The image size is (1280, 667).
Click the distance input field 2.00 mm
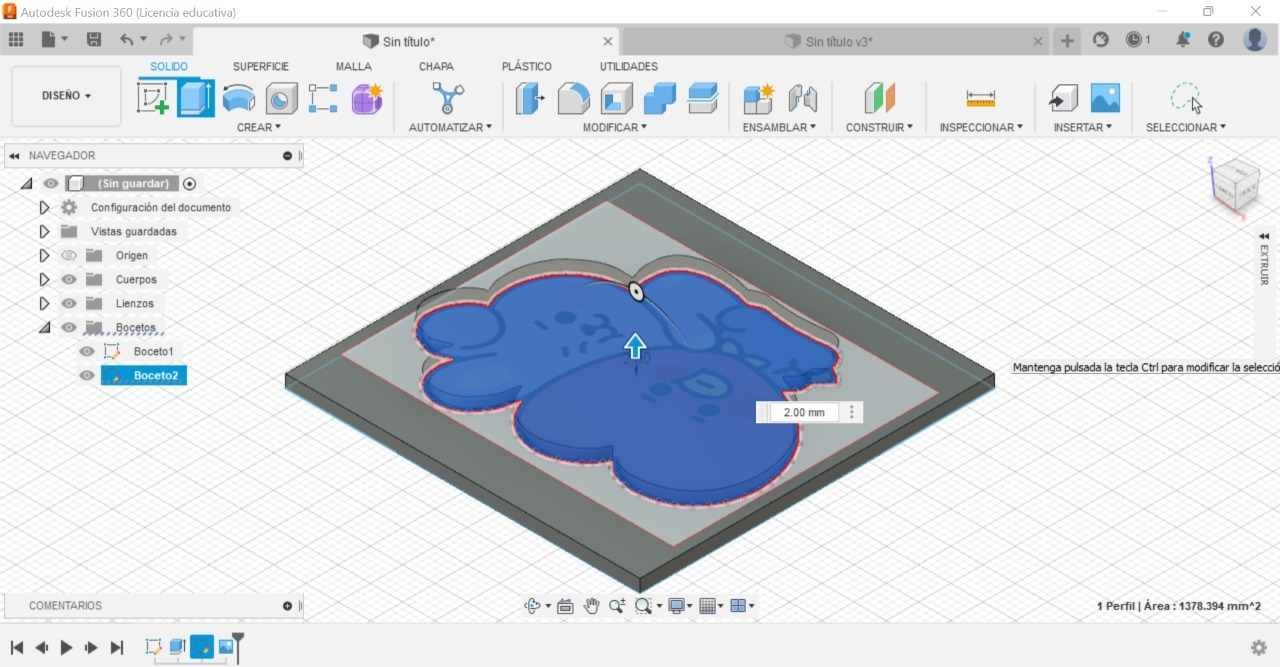pyautogui.click(x=804, y=412)
